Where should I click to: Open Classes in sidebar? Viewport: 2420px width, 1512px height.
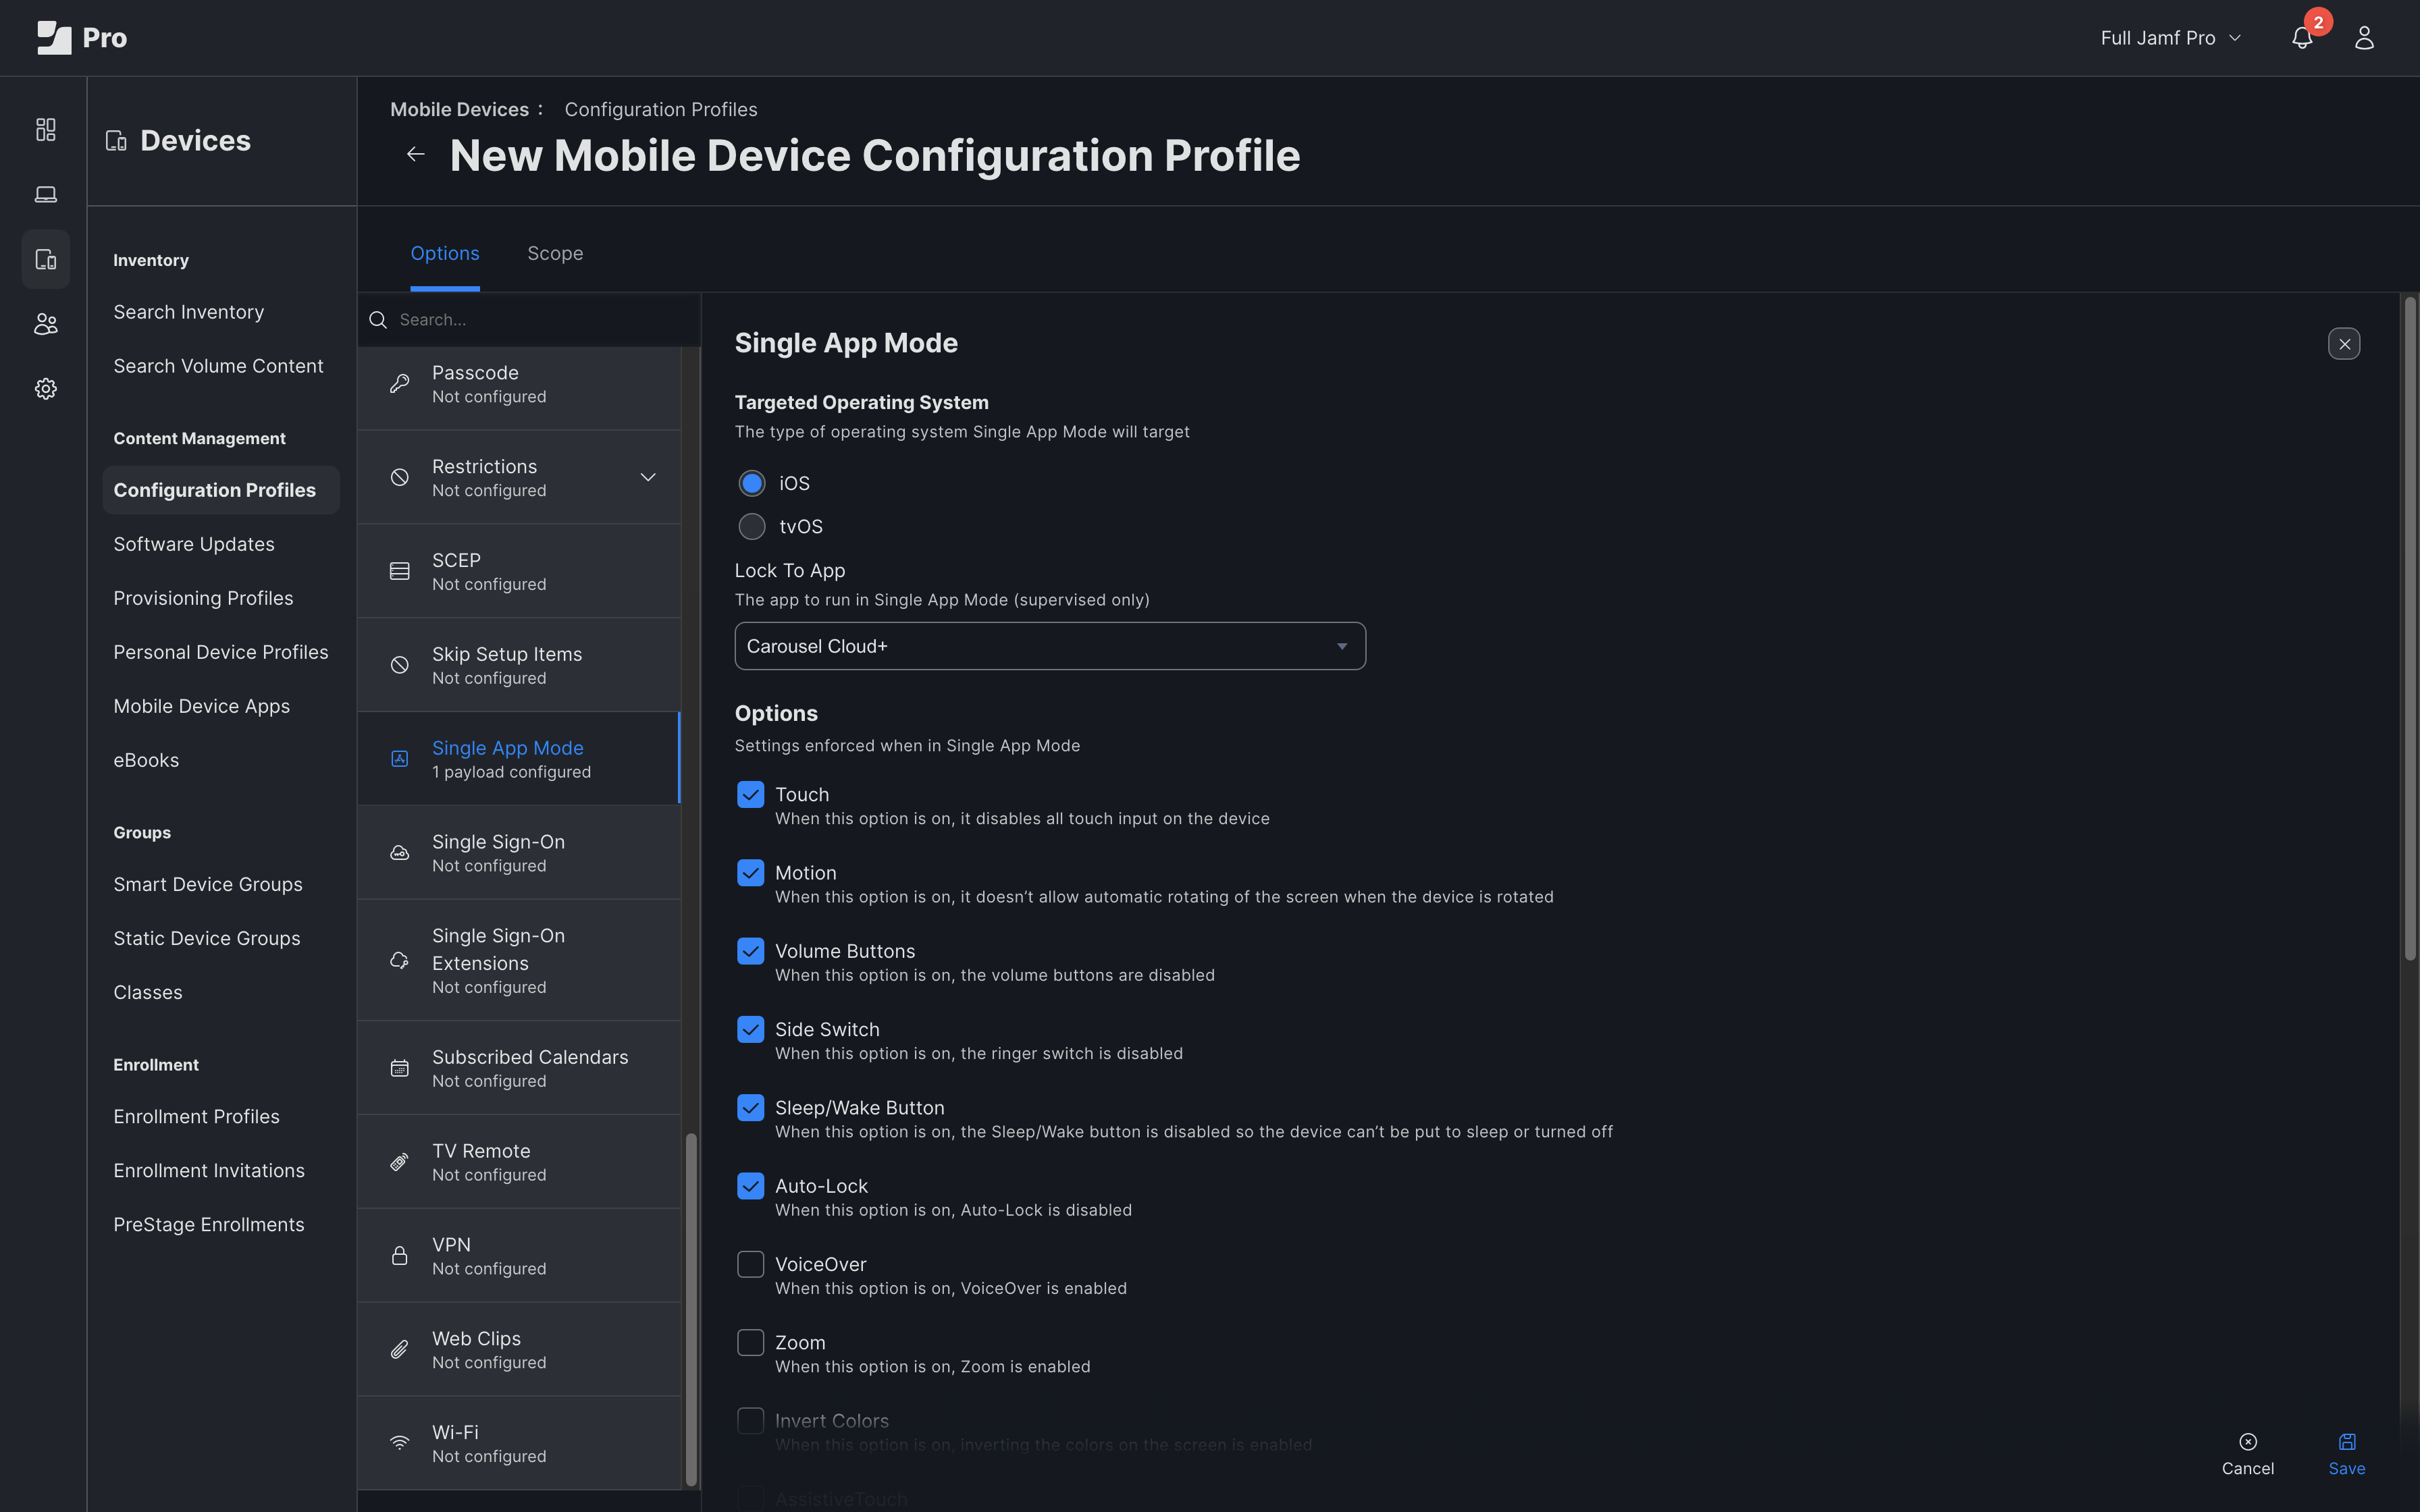coord(148,992)
